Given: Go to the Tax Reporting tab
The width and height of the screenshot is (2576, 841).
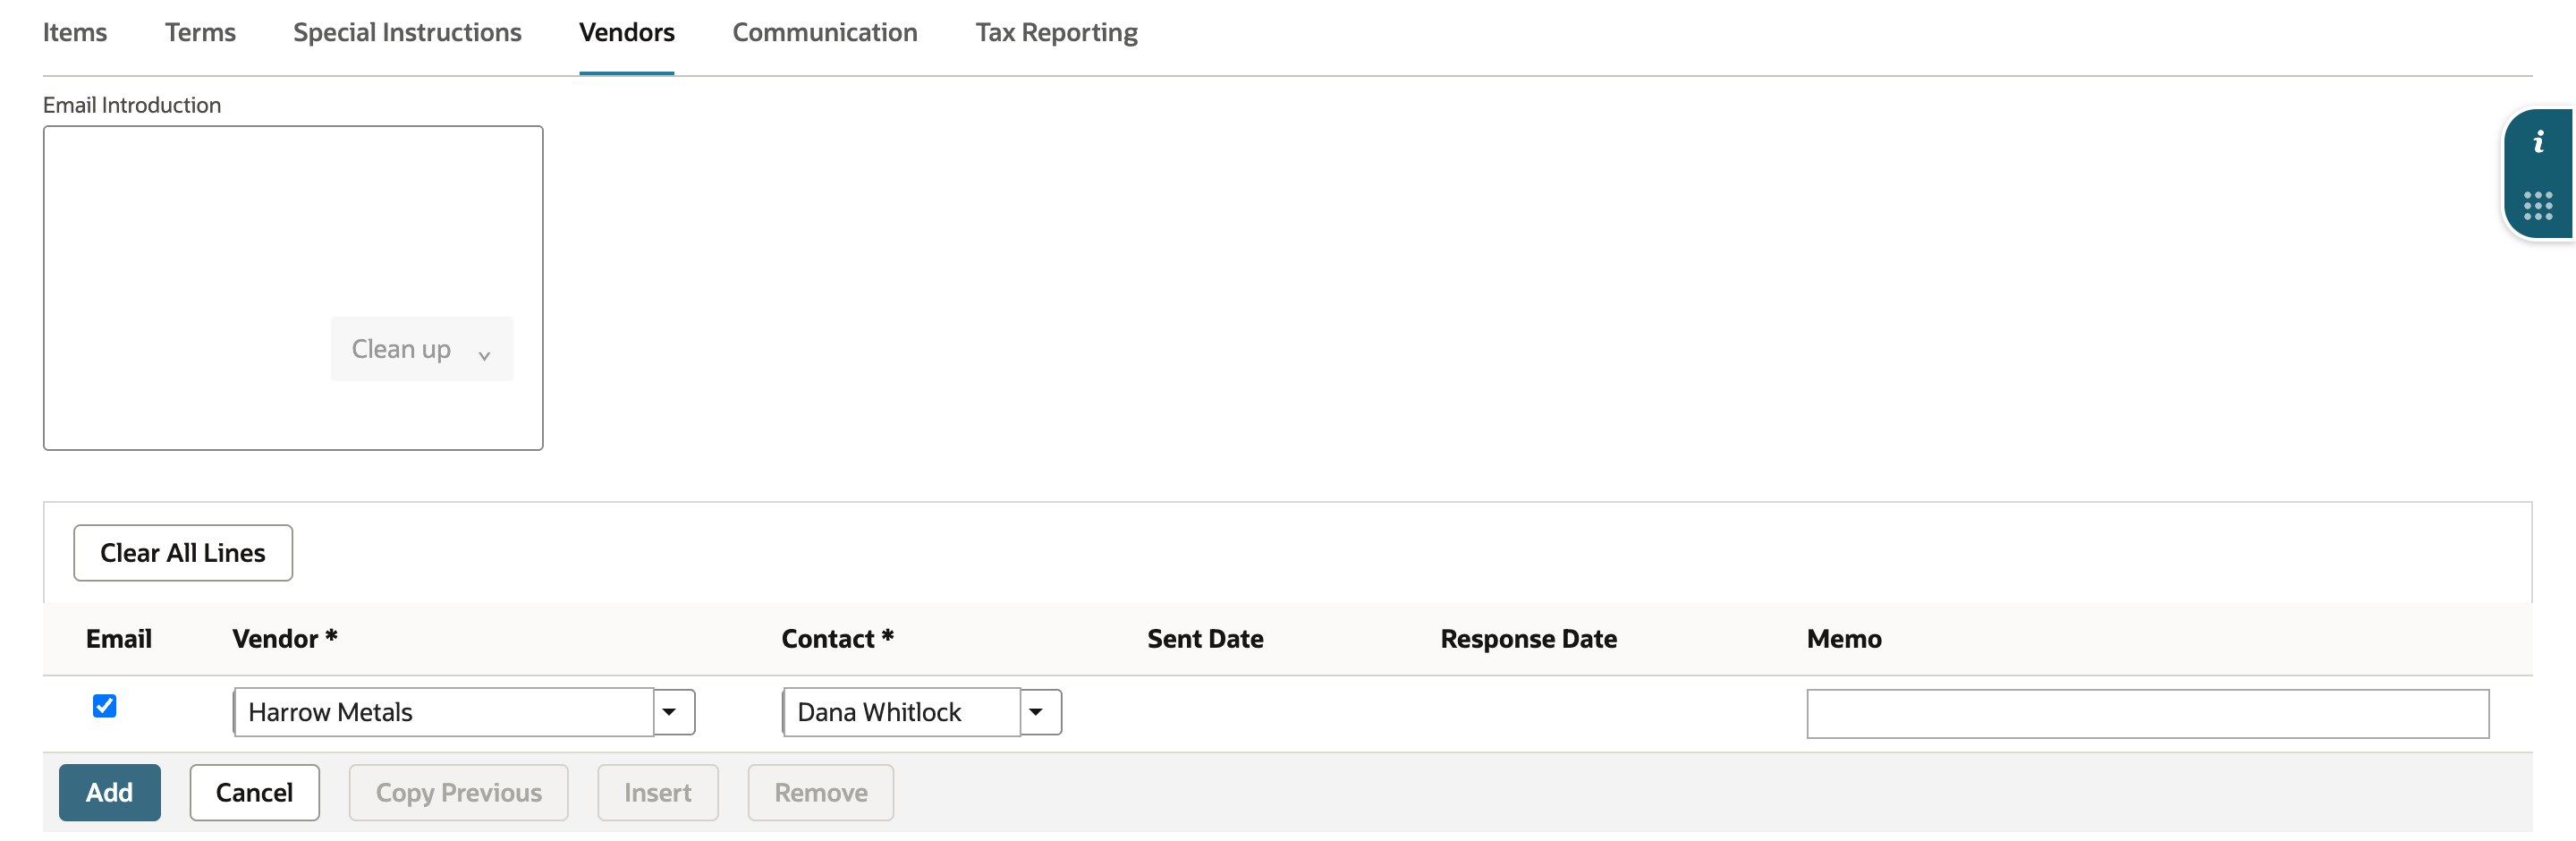Looking at the screenshot, I should click(1057, 33).
